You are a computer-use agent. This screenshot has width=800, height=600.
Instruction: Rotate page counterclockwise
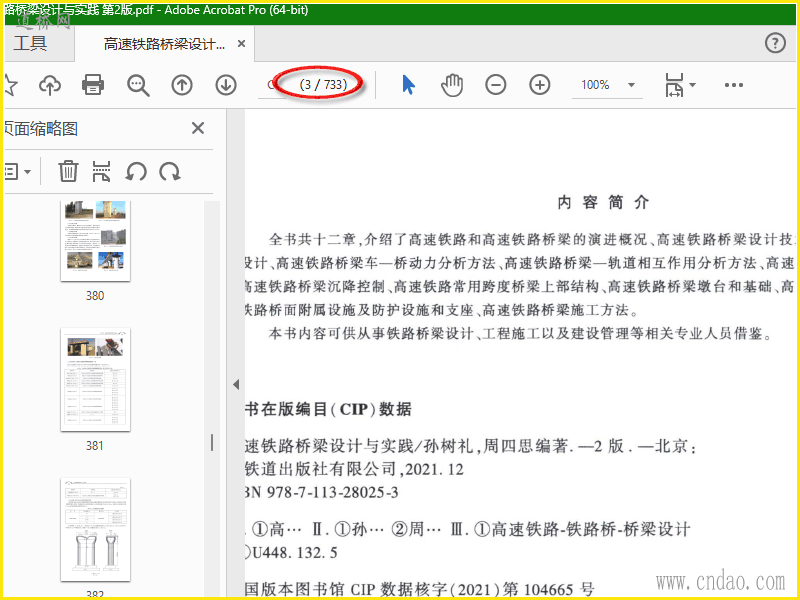pos(136,171)
